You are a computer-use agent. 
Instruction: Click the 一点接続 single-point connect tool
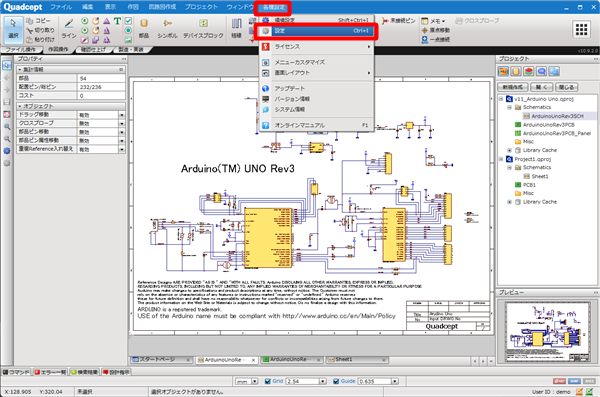(435, 39)
